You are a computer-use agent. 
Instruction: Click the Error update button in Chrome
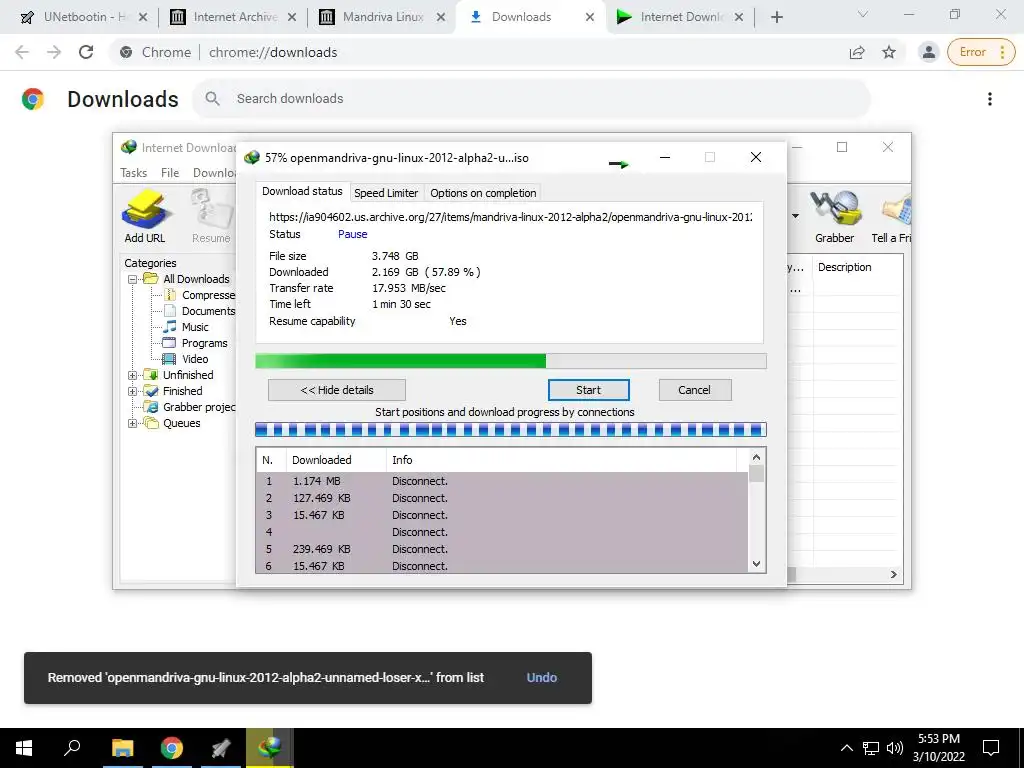pos(981,52)
